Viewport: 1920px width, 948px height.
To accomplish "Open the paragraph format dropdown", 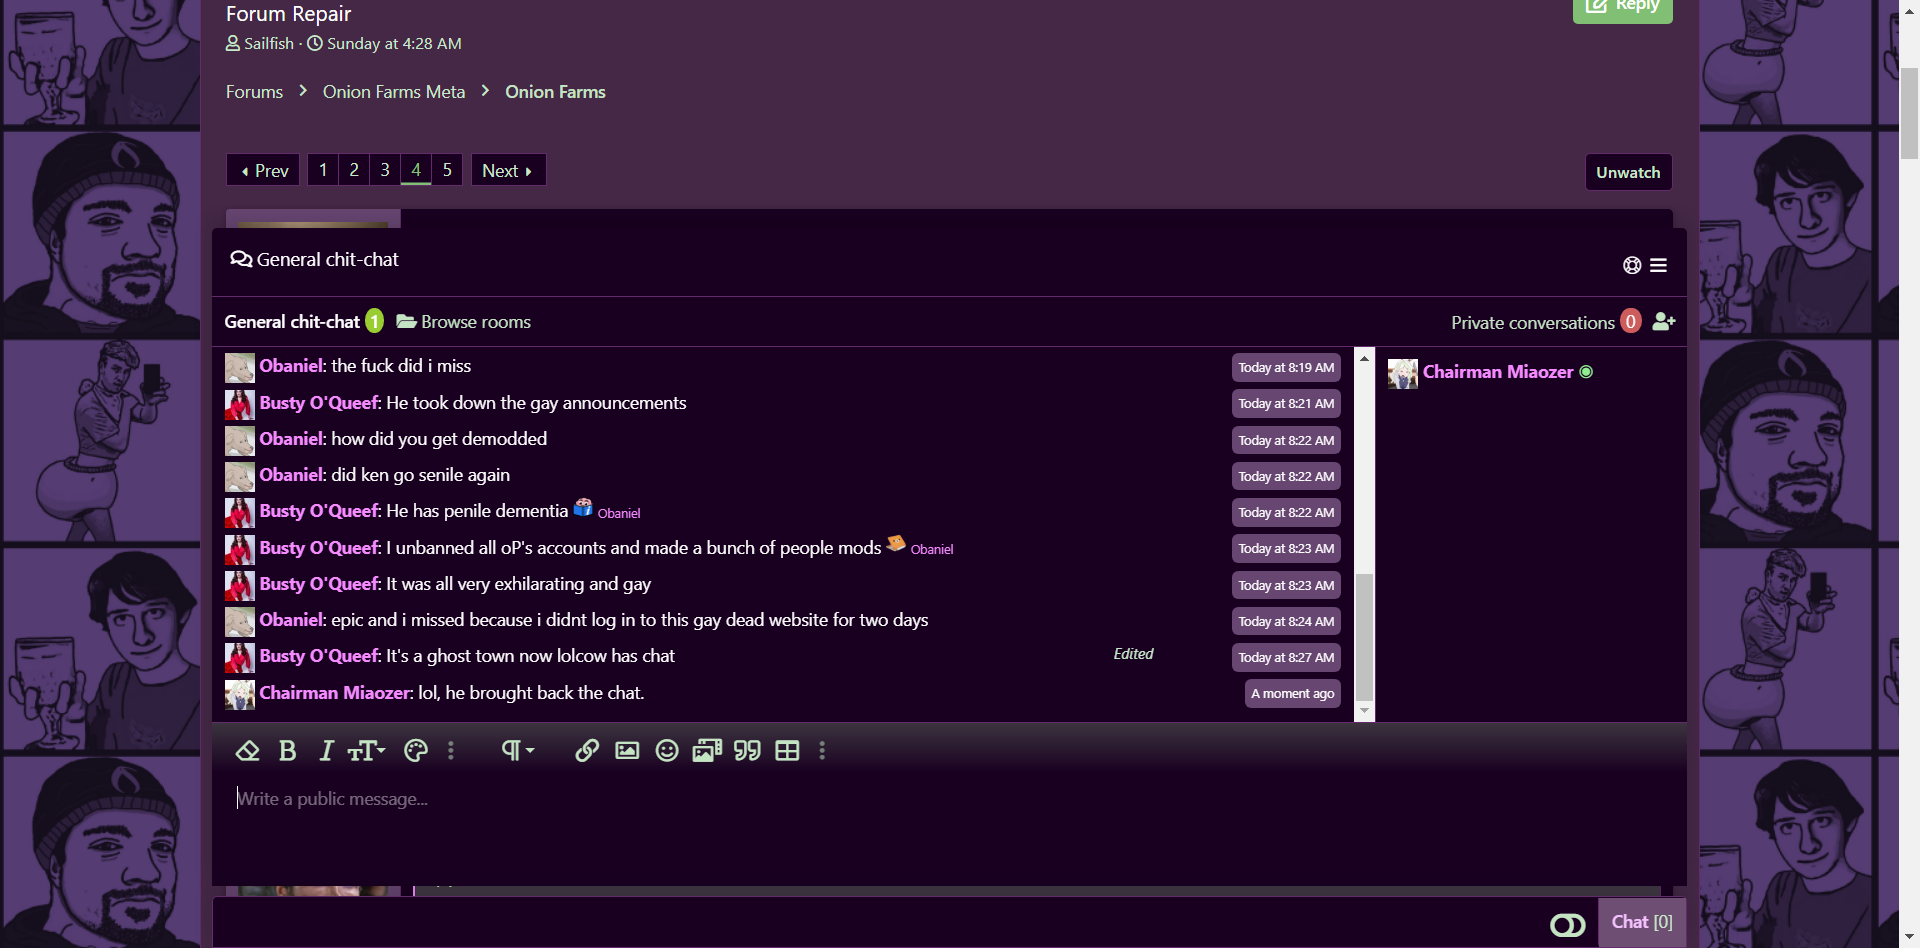I will [x=517, y=750].
